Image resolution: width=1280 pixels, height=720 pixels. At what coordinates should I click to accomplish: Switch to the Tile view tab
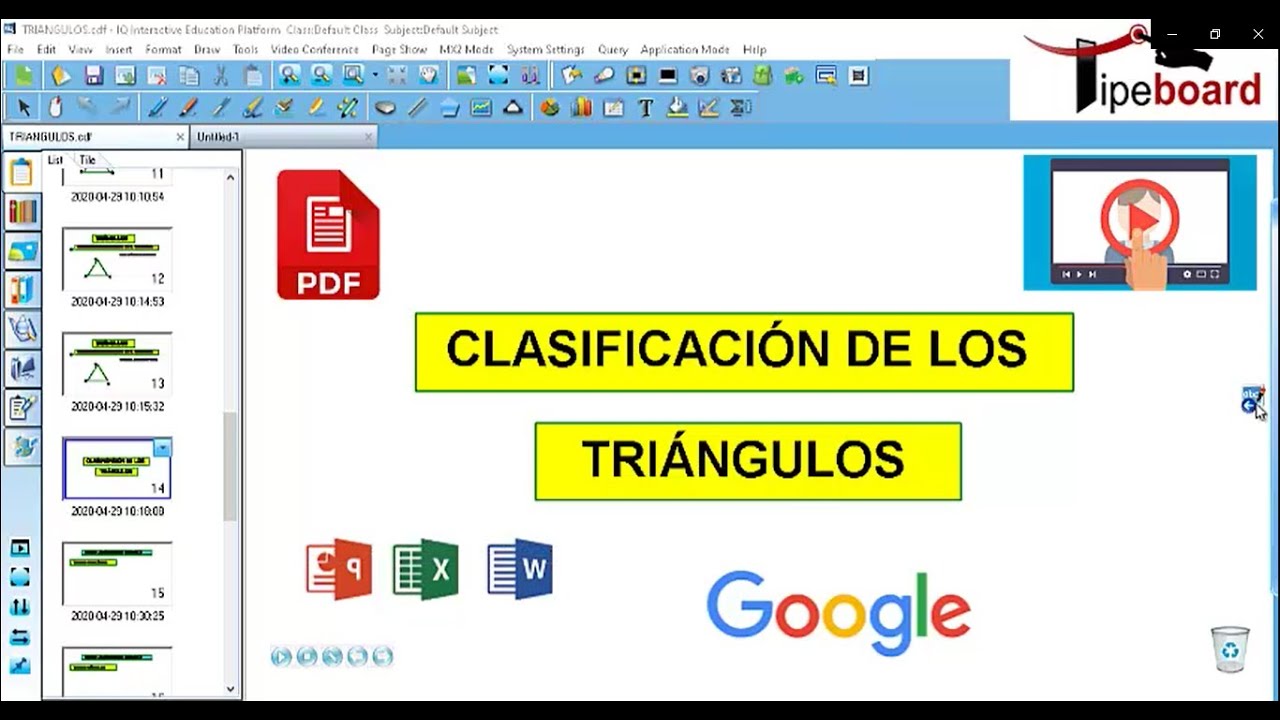tap(88, 160)
